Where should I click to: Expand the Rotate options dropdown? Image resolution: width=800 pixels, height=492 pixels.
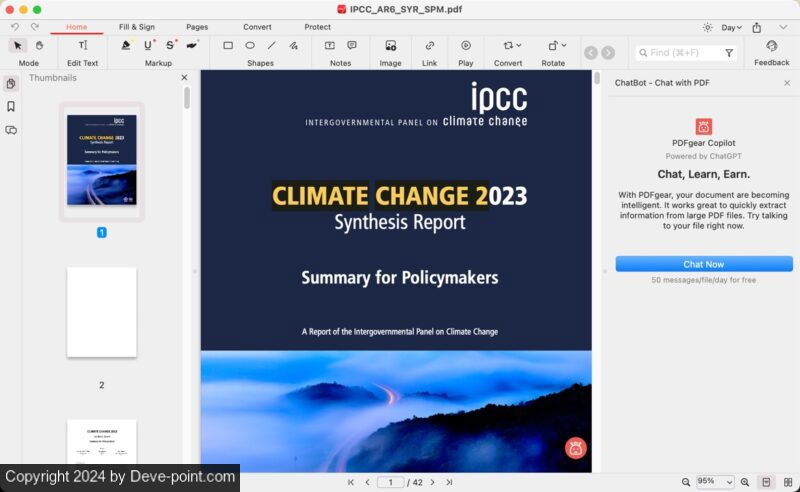click(x=565, y=45)
